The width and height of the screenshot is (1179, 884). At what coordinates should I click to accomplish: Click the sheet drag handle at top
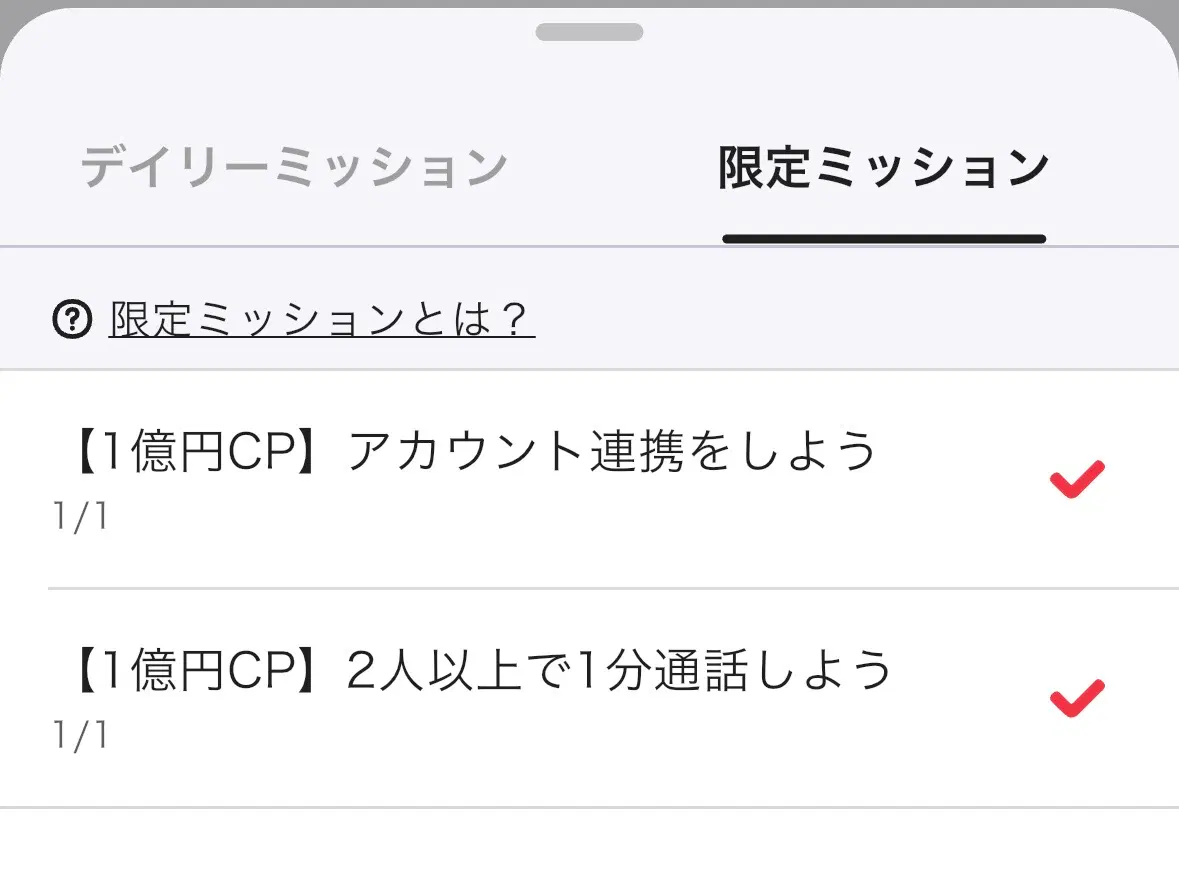589,32
